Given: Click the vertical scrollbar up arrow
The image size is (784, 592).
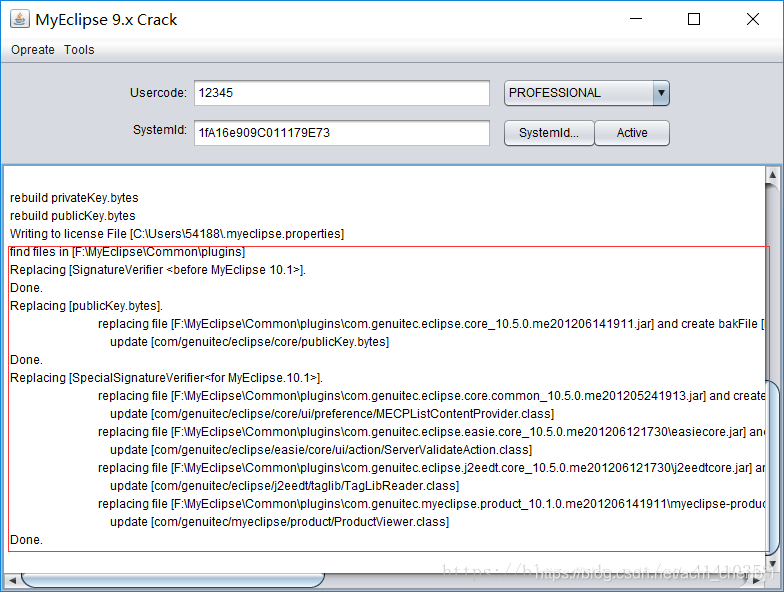Looking at the screenshot, I should [x=772, y=174].
